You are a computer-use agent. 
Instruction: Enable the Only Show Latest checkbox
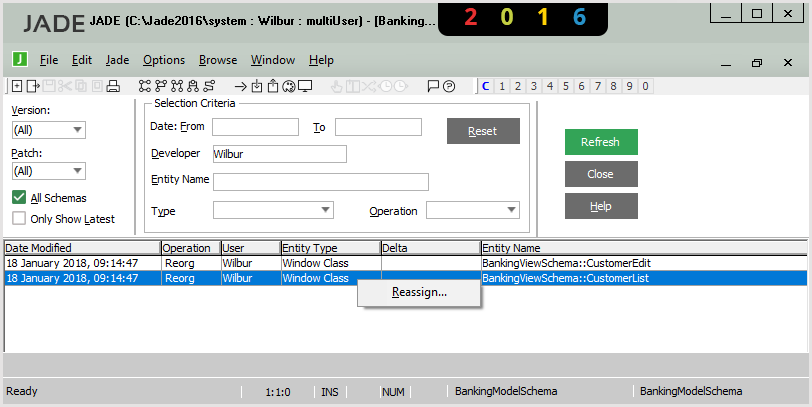tap(19, 219)
